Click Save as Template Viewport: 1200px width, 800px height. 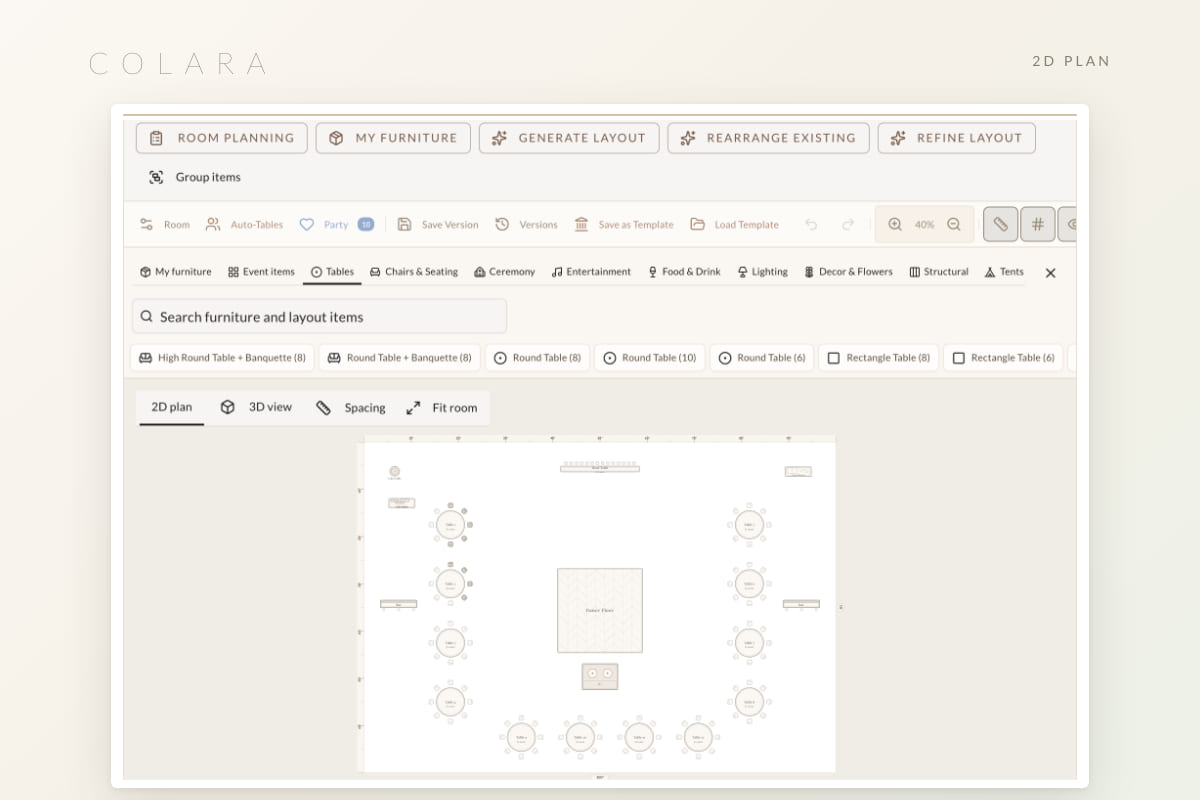[623, 225]
